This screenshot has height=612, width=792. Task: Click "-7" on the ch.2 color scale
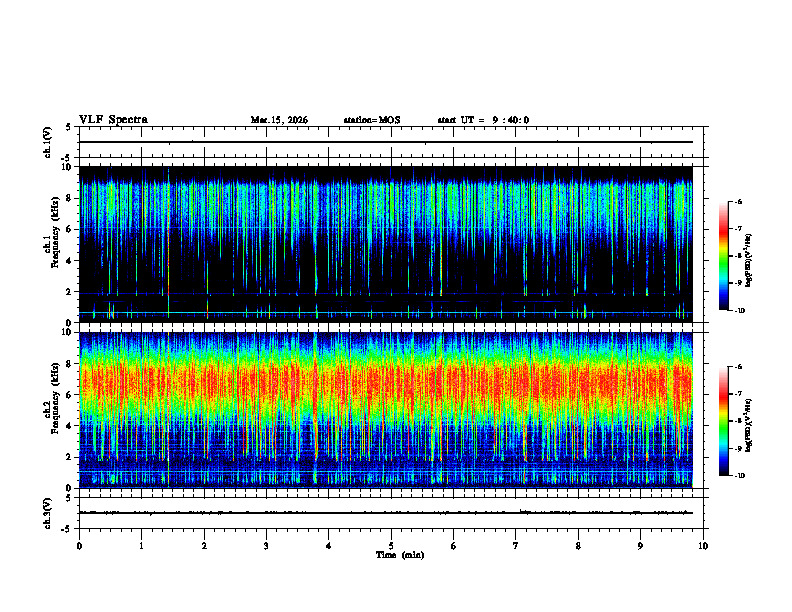[x=738, y=394]
